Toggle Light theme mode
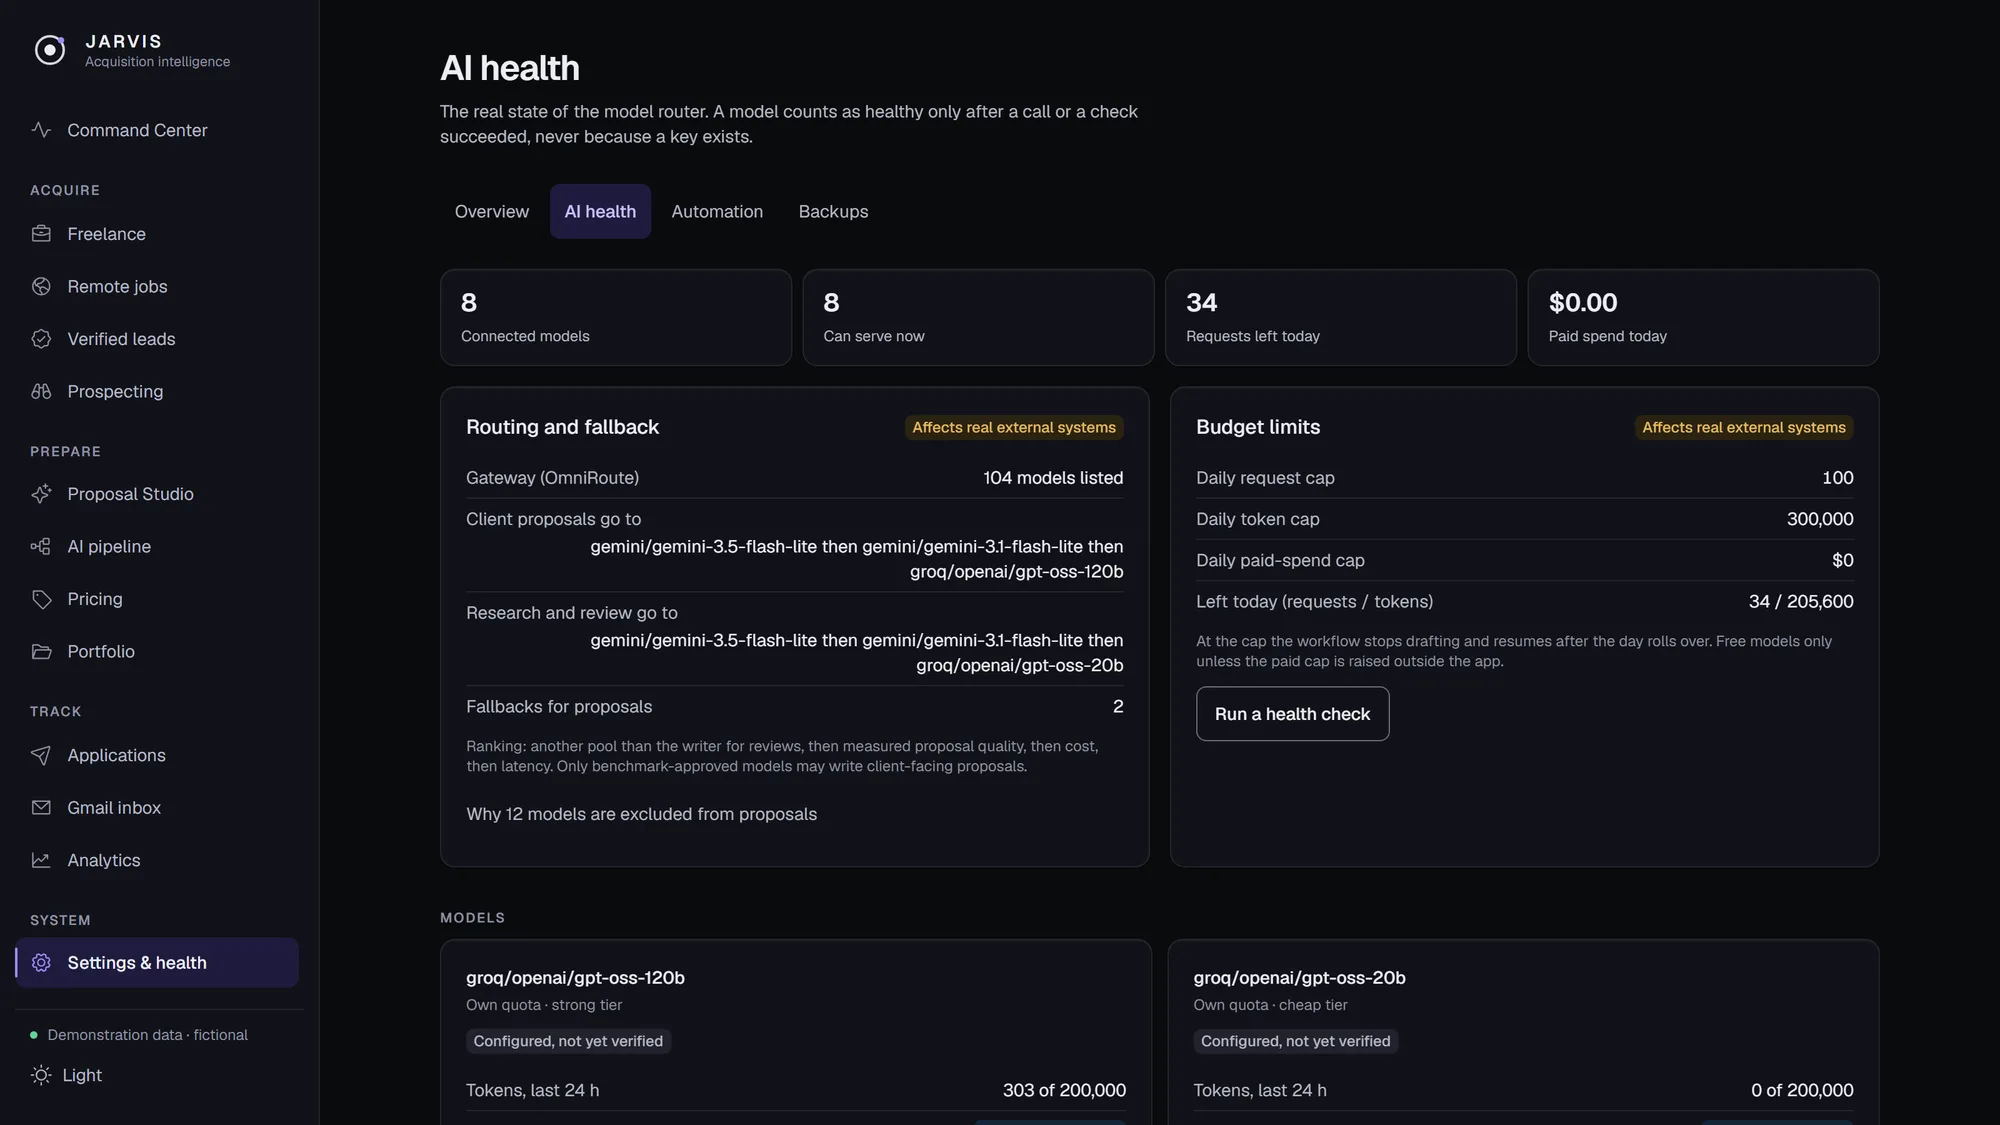Viewport: 2000px width, 1125px height. (67, 1075)
